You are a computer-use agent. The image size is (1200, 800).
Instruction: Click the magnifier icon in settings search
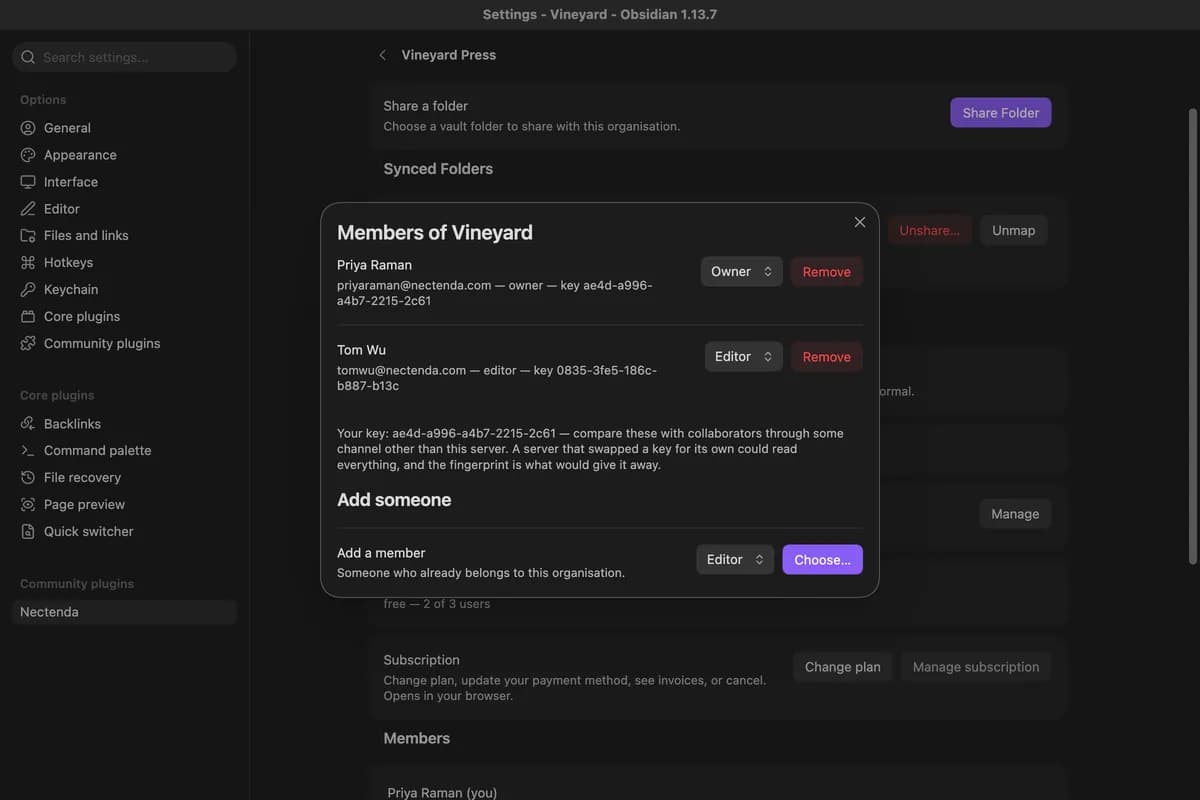pyautogui.click(x=28, y=57)
